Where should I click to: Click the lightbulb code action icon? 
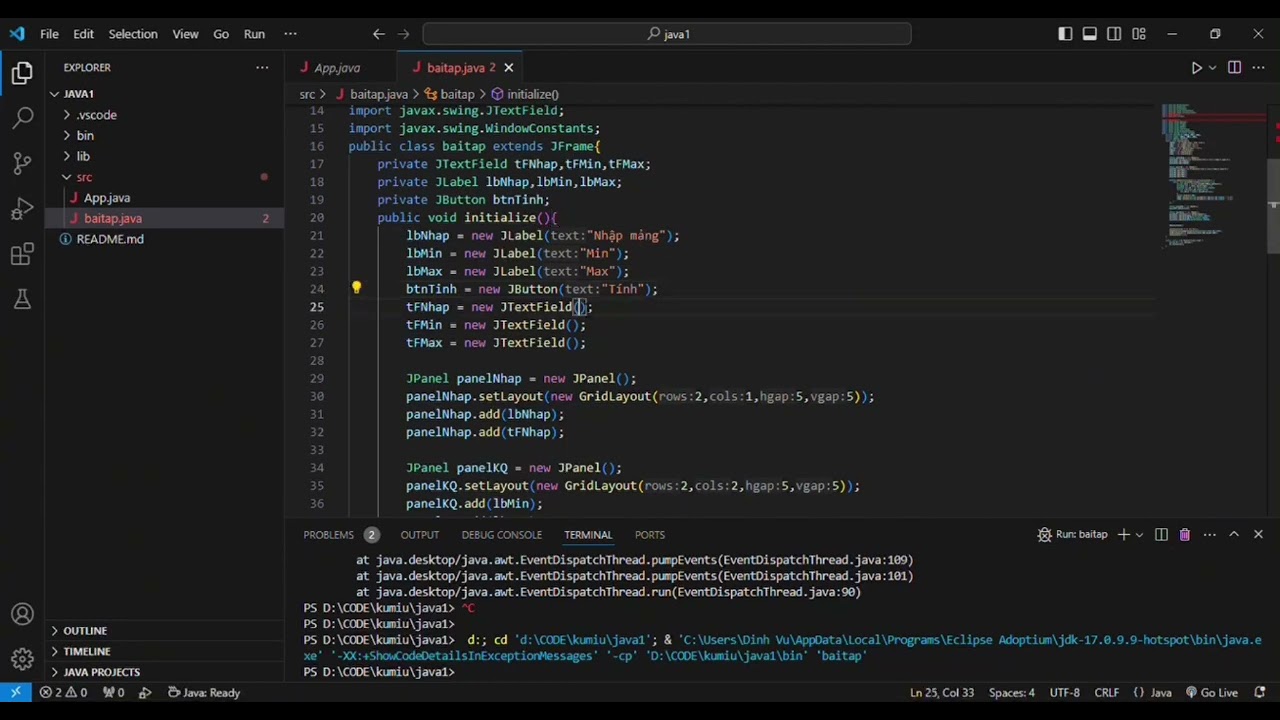356,288
